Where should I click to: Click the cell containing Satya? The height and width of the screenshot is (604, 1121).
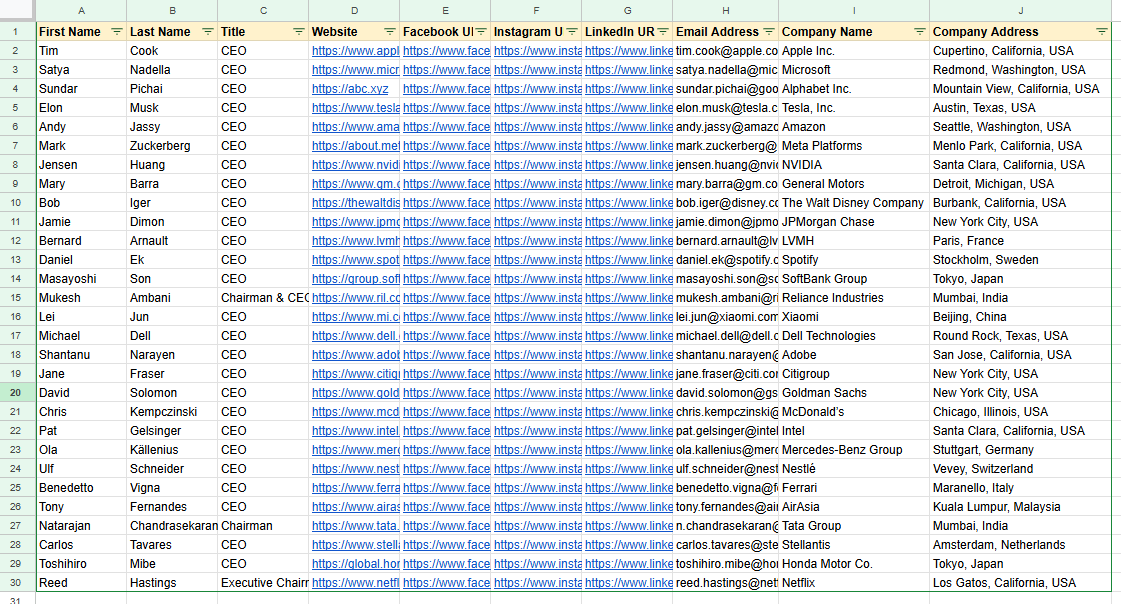(82, 70)
